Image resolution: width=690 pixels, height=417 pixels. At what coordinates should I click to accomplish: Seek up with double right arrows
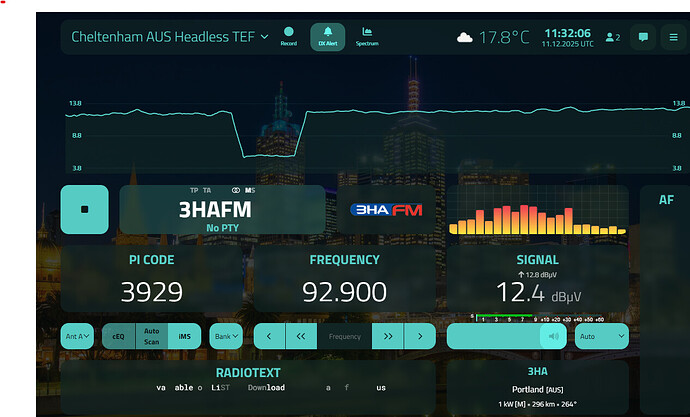coord(388,337)
